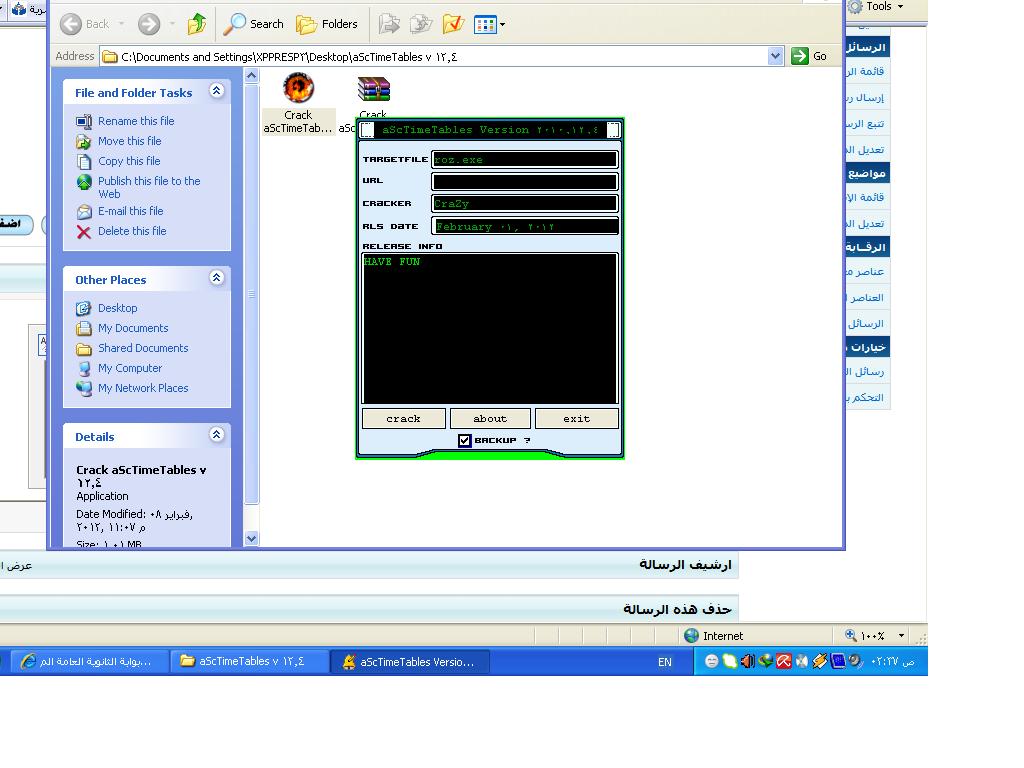Toggle the Backup checkbox
This screenshot has width=1024, height=768.
pos(464,440)
